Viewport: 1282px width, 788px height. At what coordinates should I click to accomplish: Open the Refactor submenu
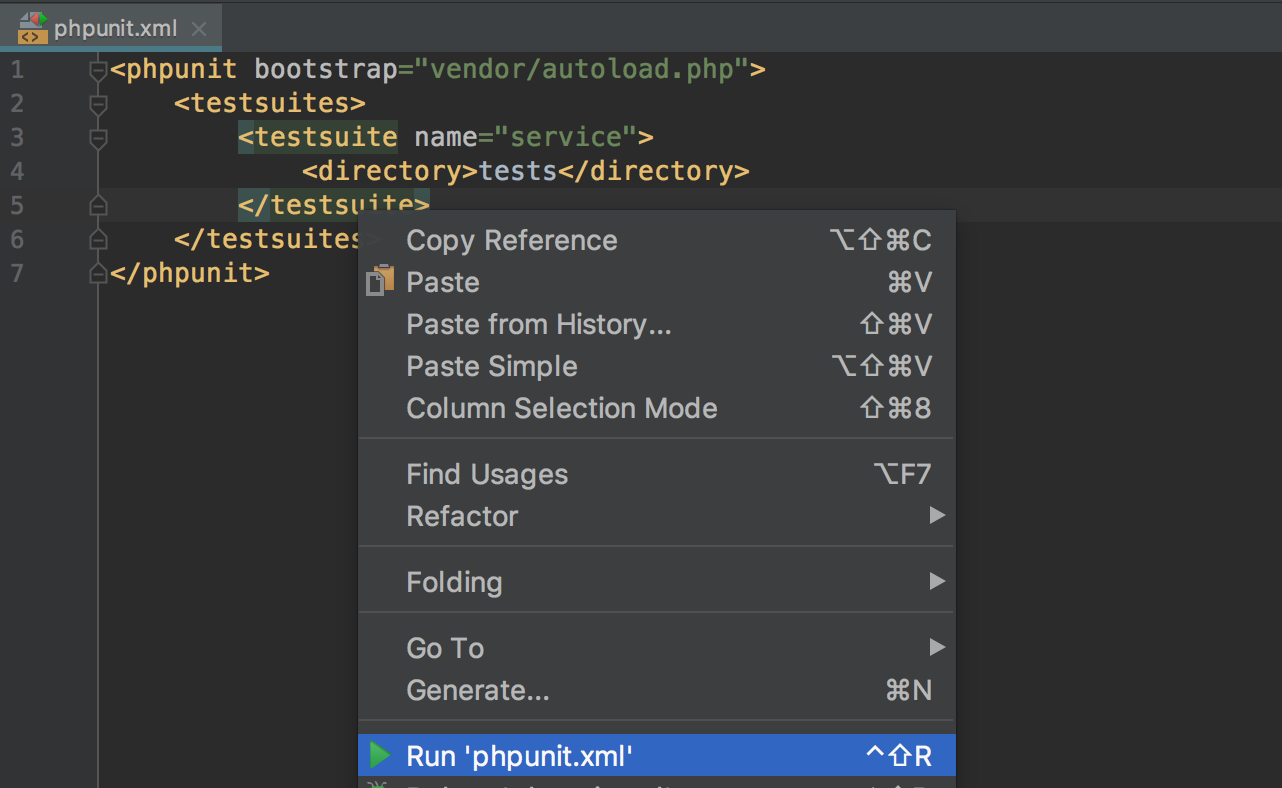point(462,516)
